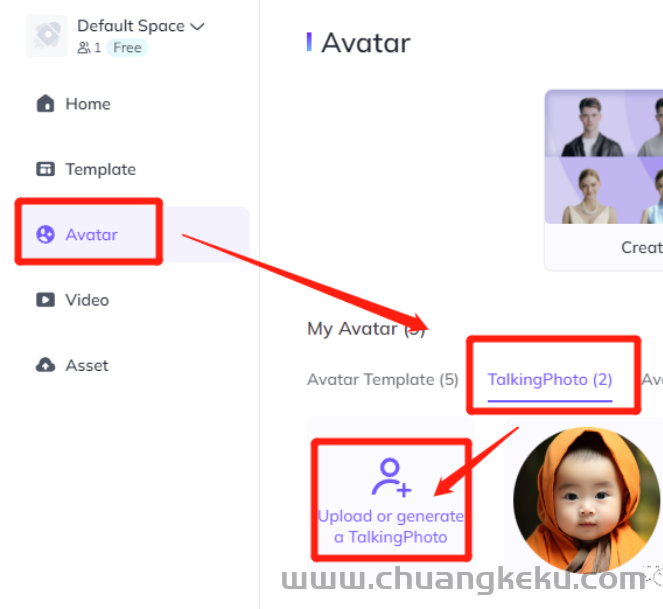Open the avatar collage creation card
Viewport: 663px width, 609px height.
coord(604,180)
